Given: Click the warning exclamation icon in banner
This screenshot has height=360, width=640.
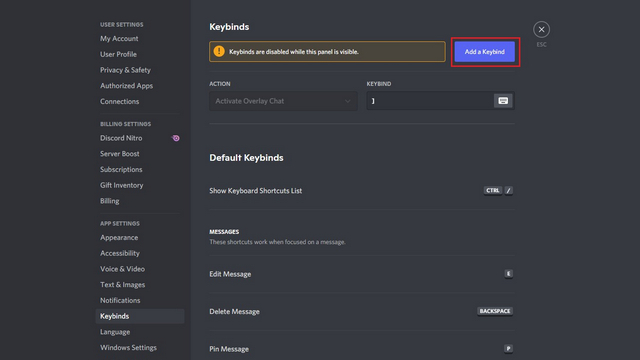Looking at the screenshot, I should (219, 51).
